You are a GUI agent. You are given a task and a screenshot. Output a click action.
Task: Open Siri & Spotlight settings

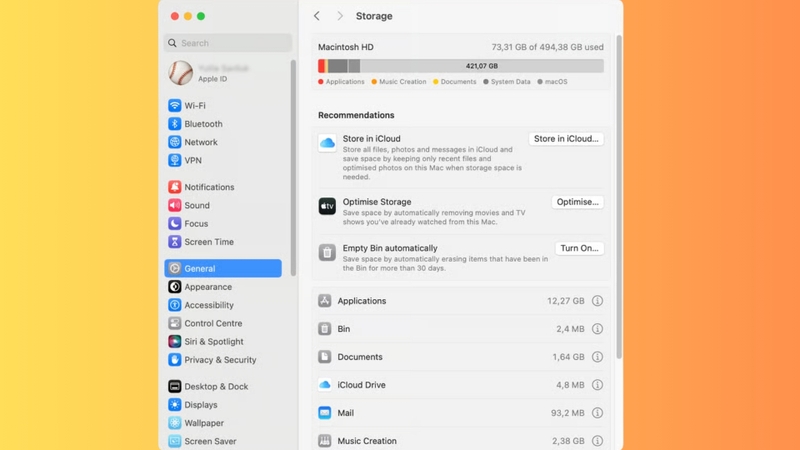coord(223,341)
